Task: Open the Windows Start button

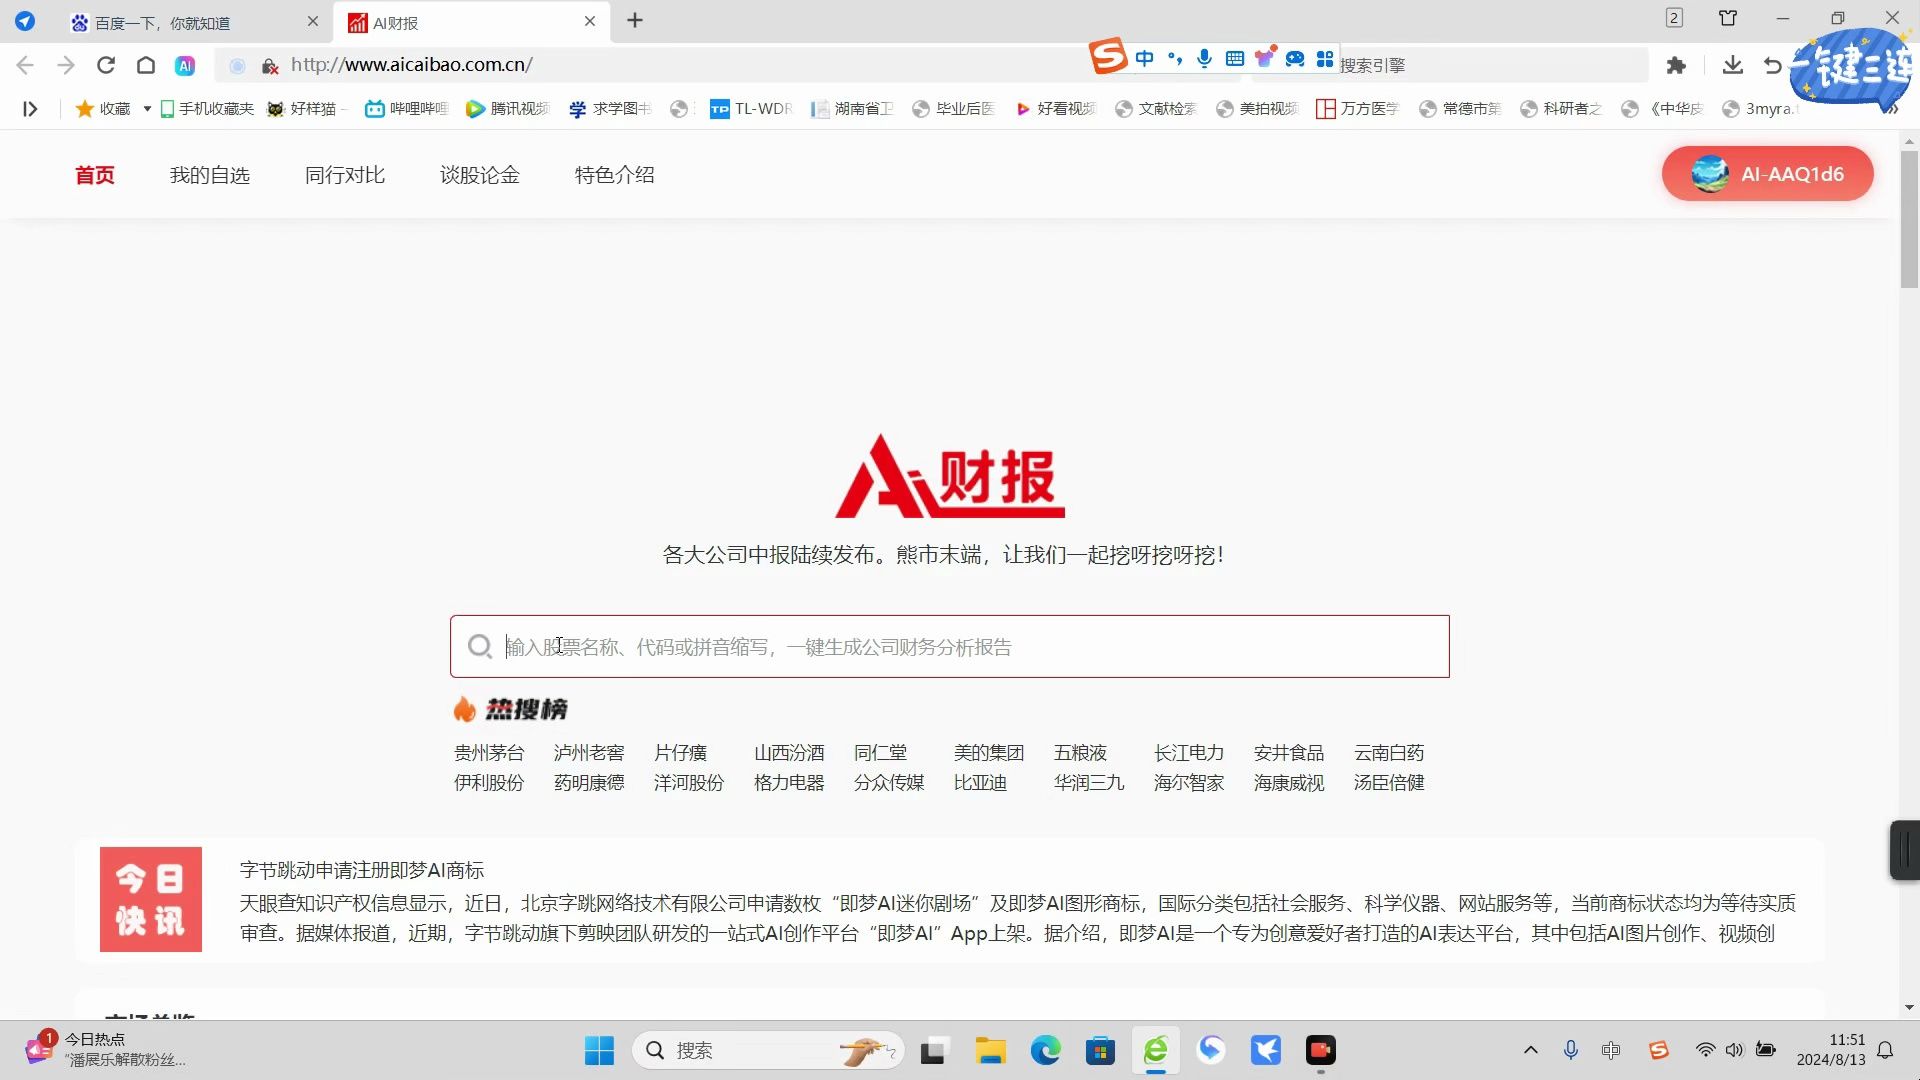Action: pos(599,1051)
